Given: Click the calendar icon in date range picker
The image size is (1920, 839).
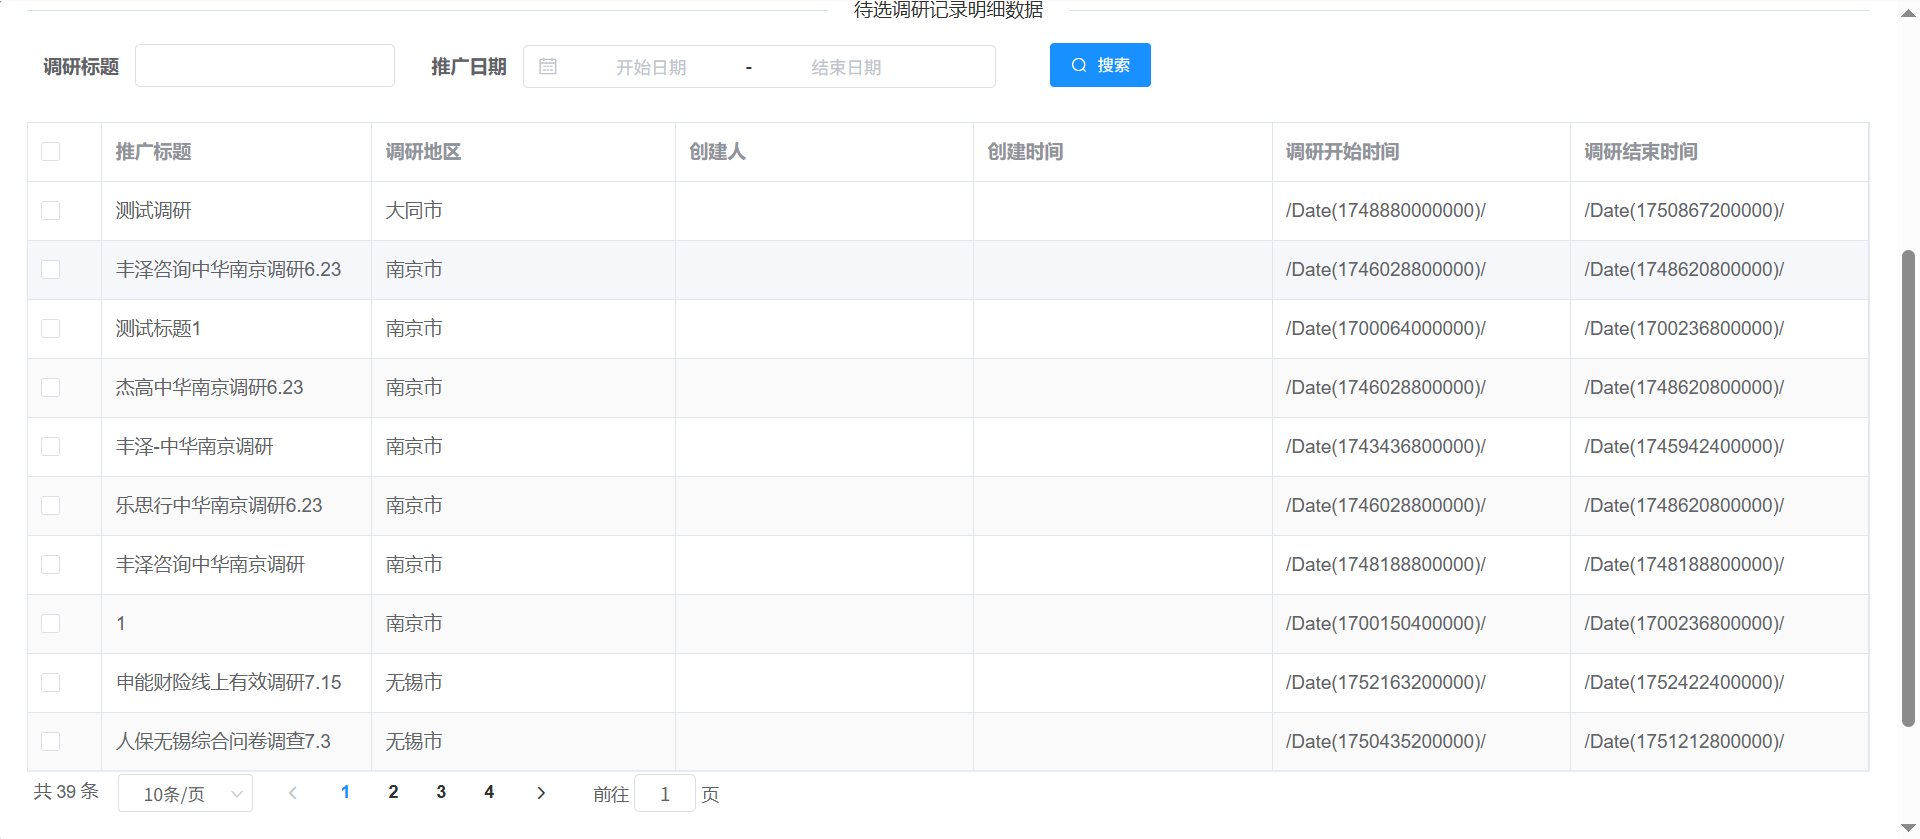Looking at the screenshot, I should click(548, 66).
